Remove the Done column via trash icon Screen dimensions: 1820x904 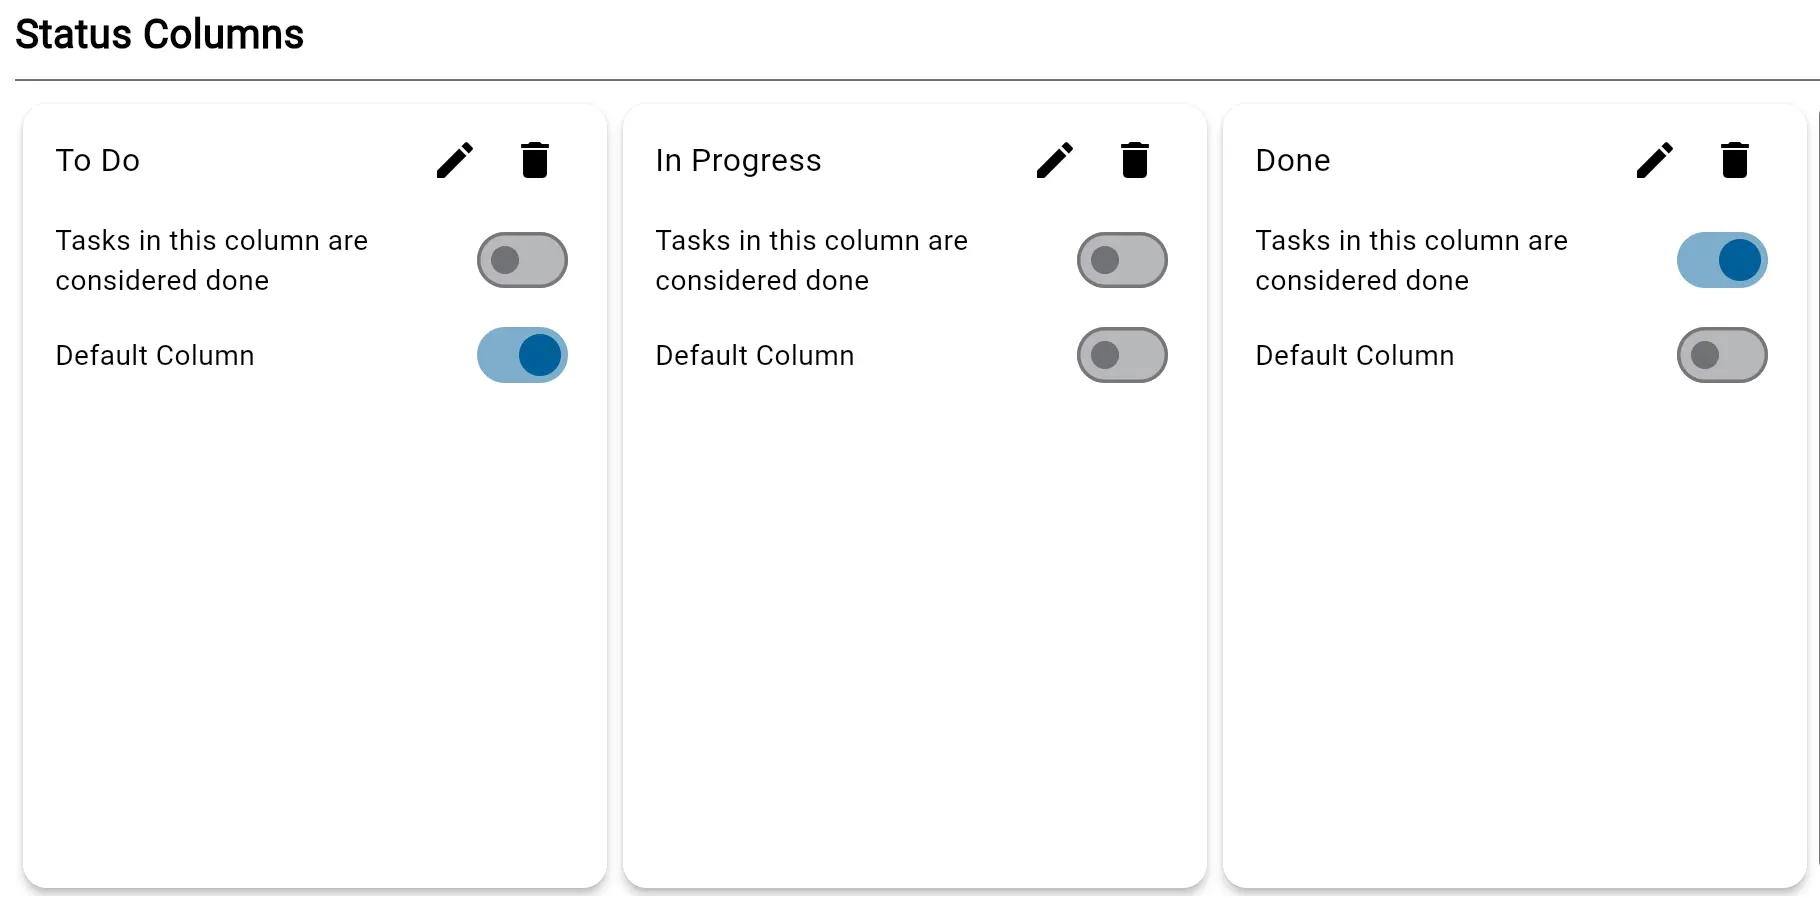1735,160
